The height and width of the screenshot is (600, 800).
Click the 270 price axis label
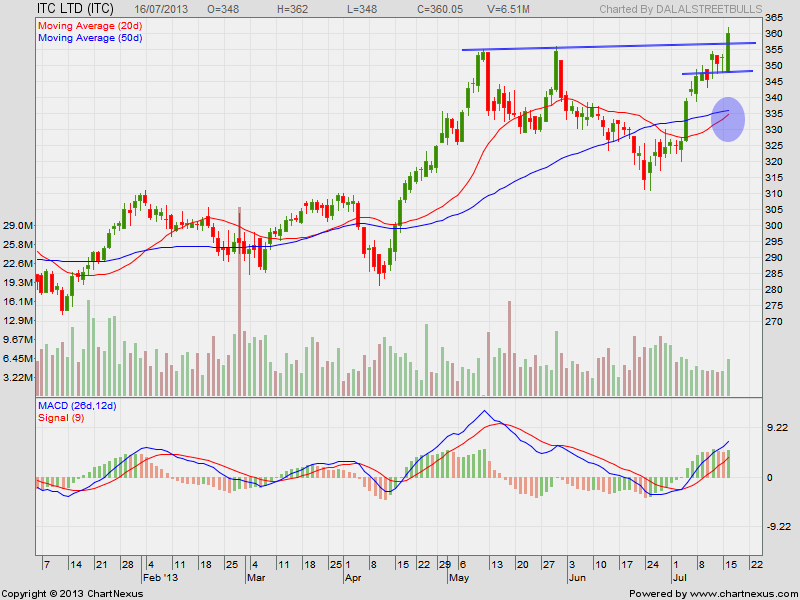(x=774, y=321)
